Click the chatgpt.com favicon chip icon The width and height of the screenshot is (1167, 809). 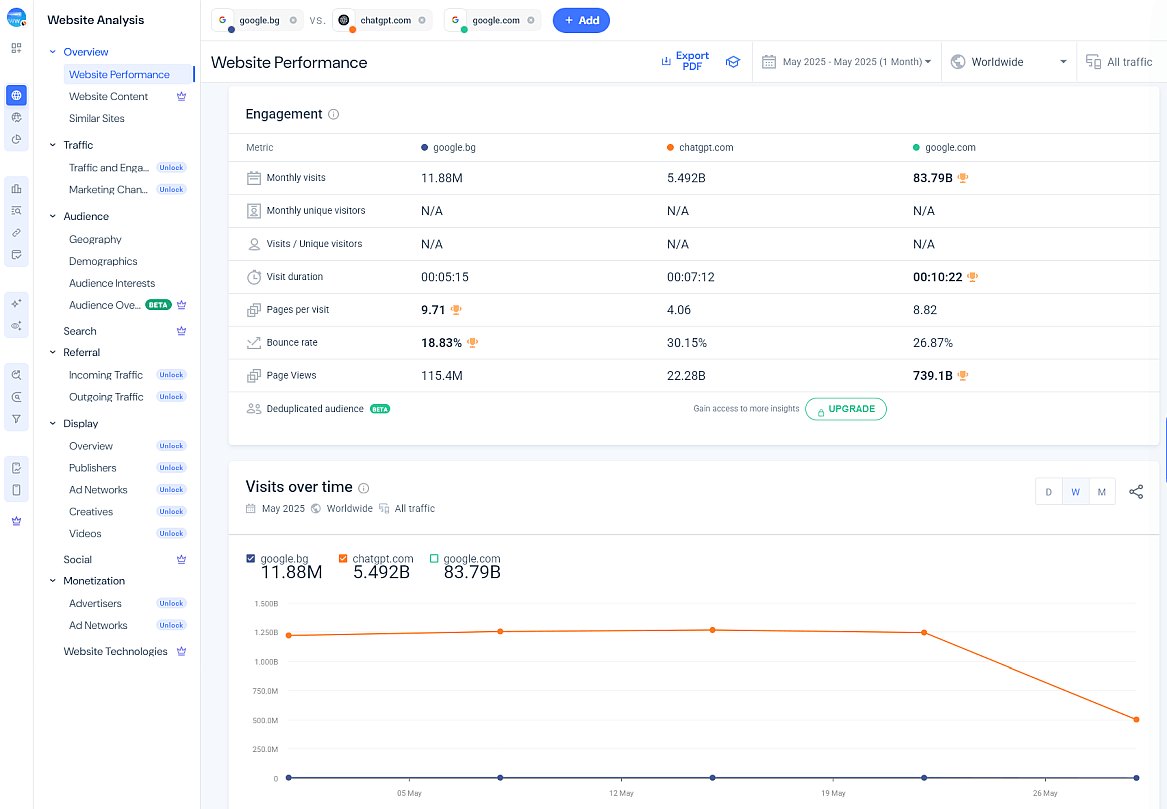pos(343,20)
